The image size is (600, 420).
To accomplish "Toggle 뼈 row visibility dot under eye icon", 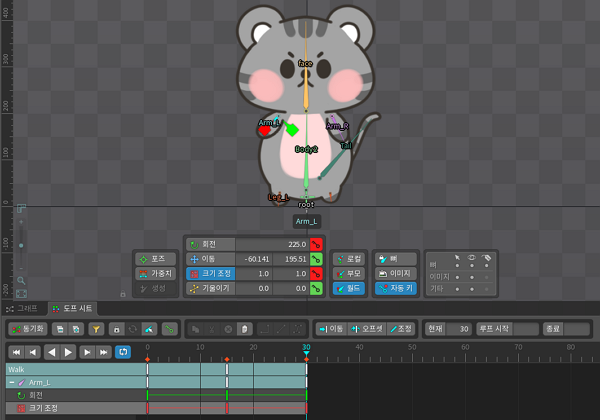I will coord(472,265).
